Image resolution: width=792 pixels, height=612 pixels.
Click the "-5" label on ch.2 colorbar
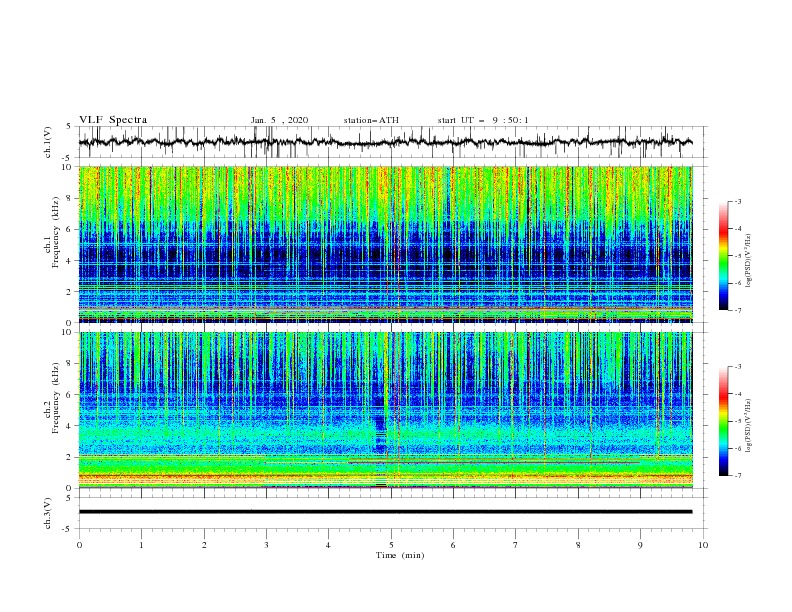(738, 421)
